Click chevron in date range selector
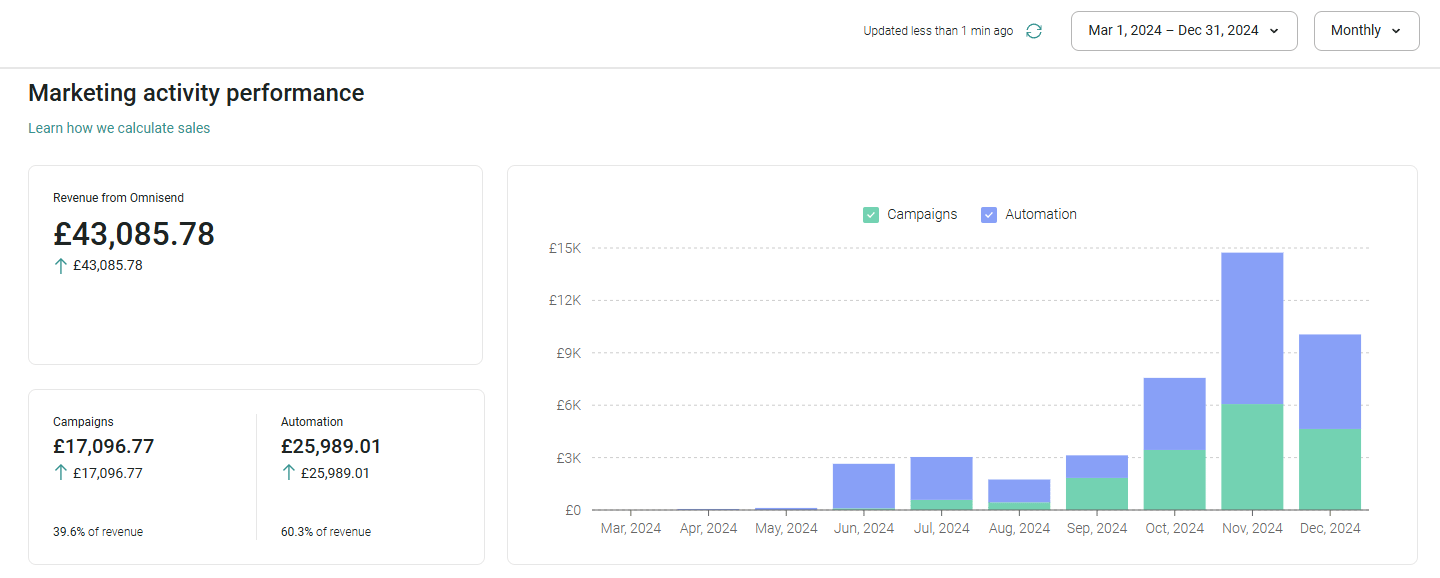The height and width of the screenshot is (578, 1440). (1274, 31)
